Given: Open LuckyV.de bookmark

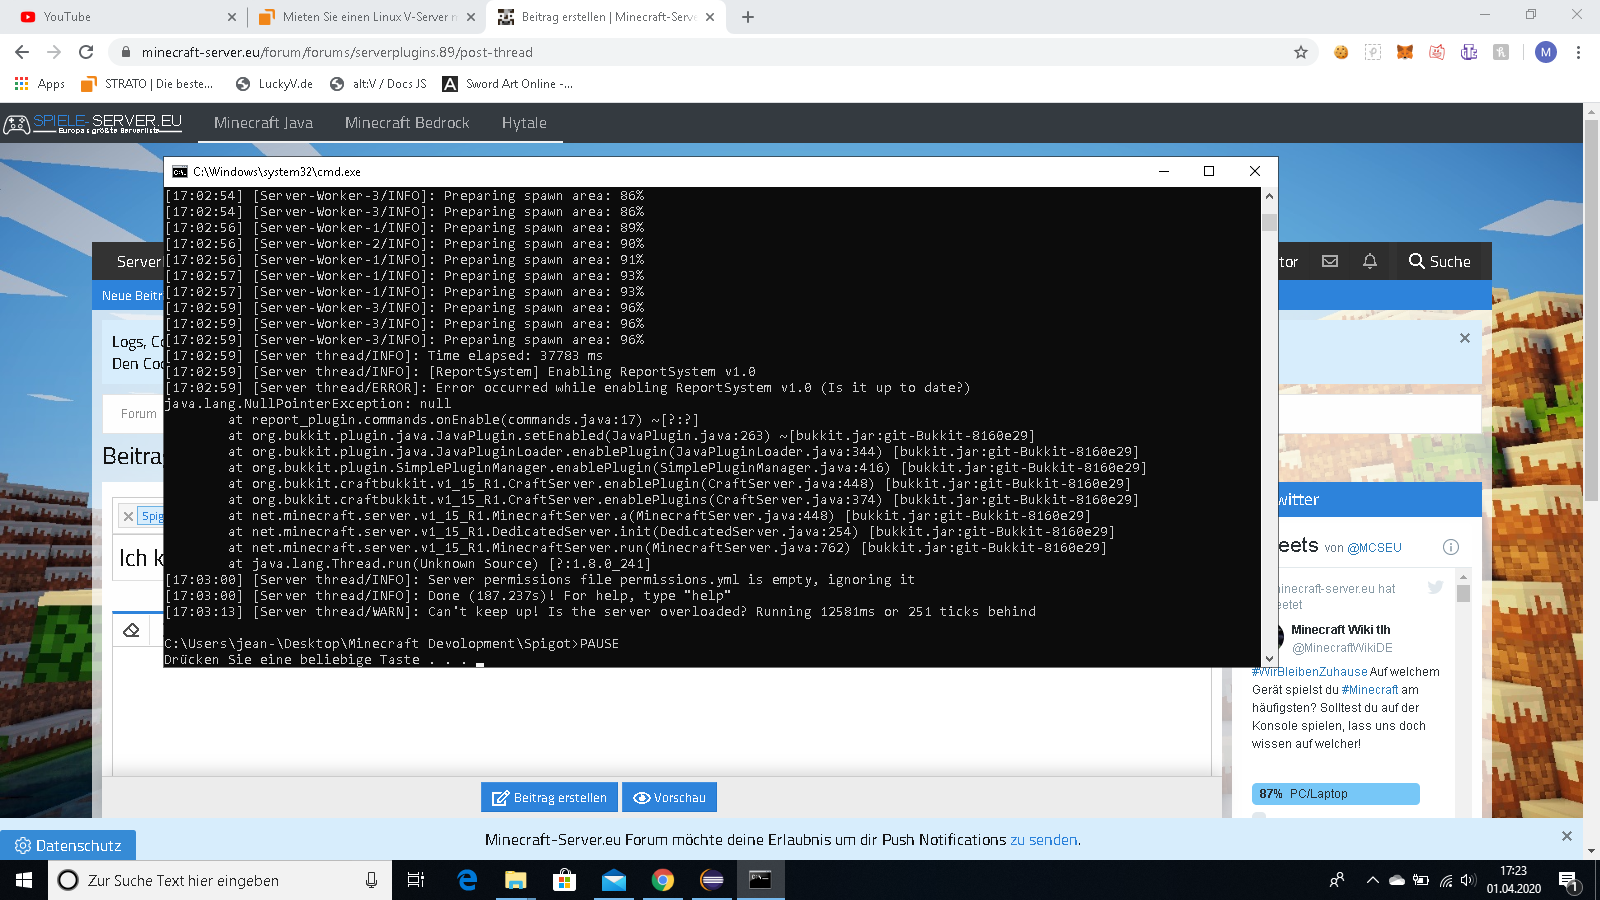Looking at the screenshot, I should pos(274,84).
